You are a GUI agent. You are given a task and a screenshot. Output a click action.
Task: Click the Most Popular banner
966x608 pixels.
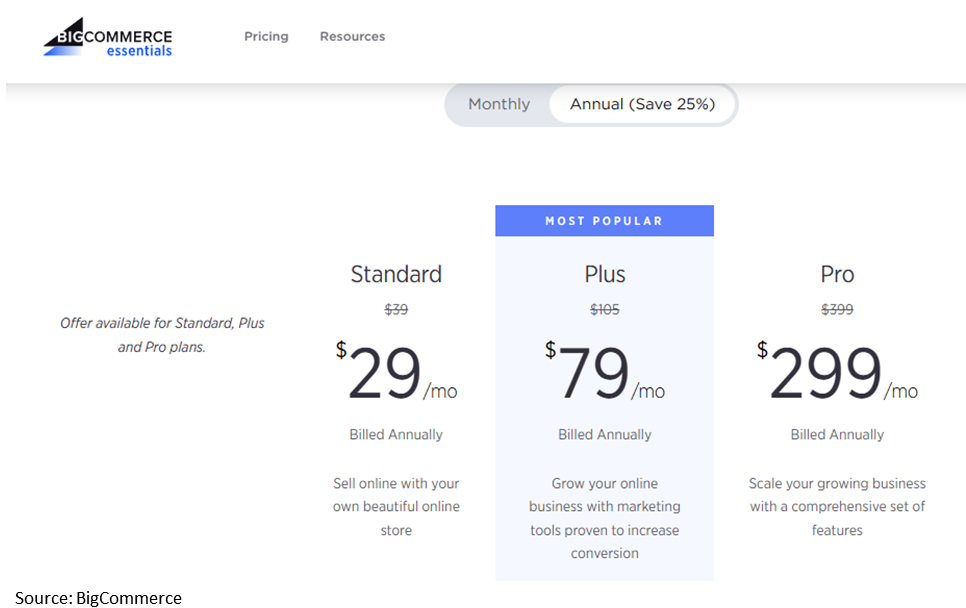[x=604, y=221]
